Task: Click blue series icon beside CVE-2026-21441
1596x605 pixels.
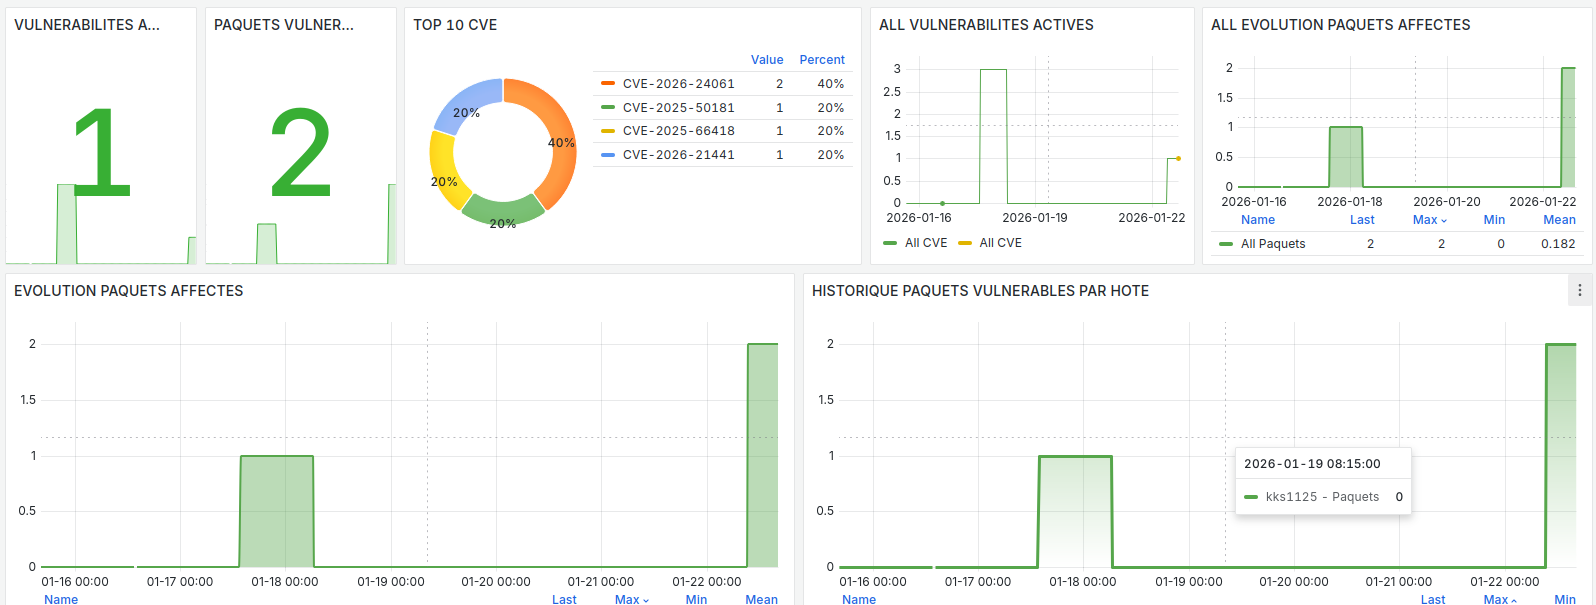Action: point(608,155)
